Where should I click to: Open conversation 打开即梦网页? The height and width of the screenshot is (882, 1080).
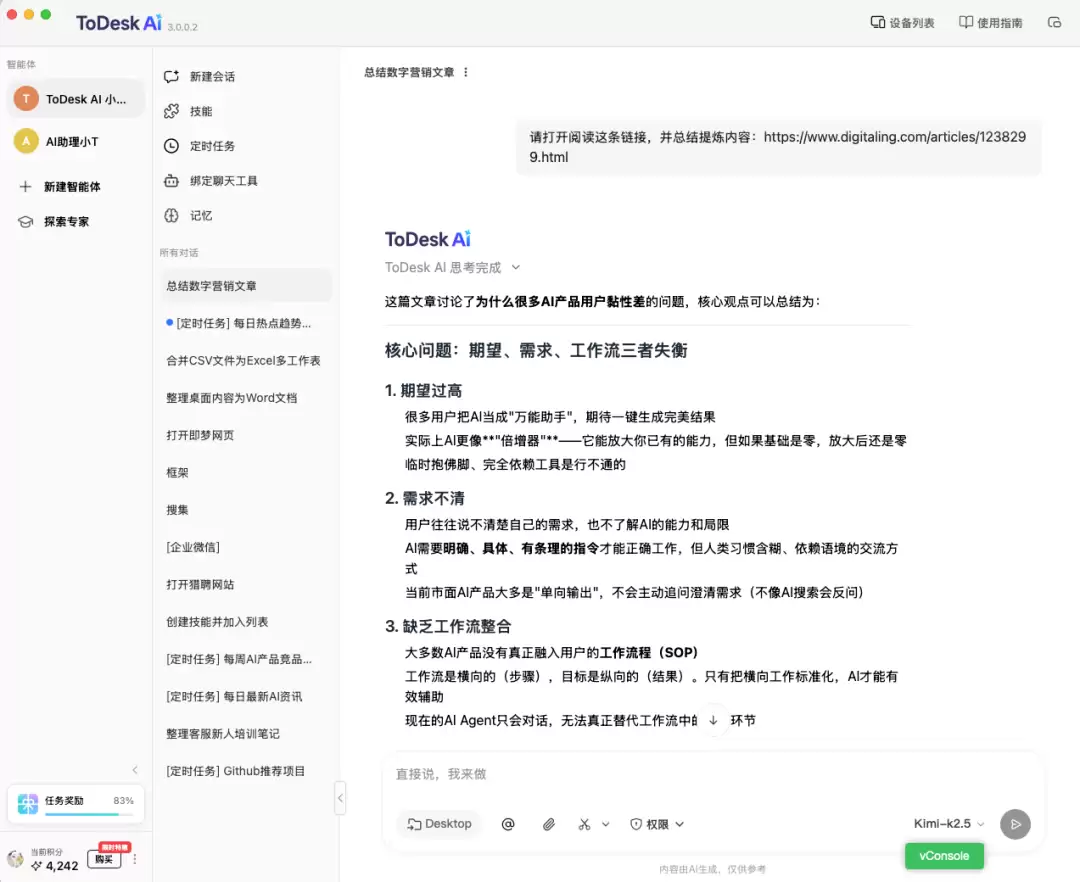(x=247, y=435)
